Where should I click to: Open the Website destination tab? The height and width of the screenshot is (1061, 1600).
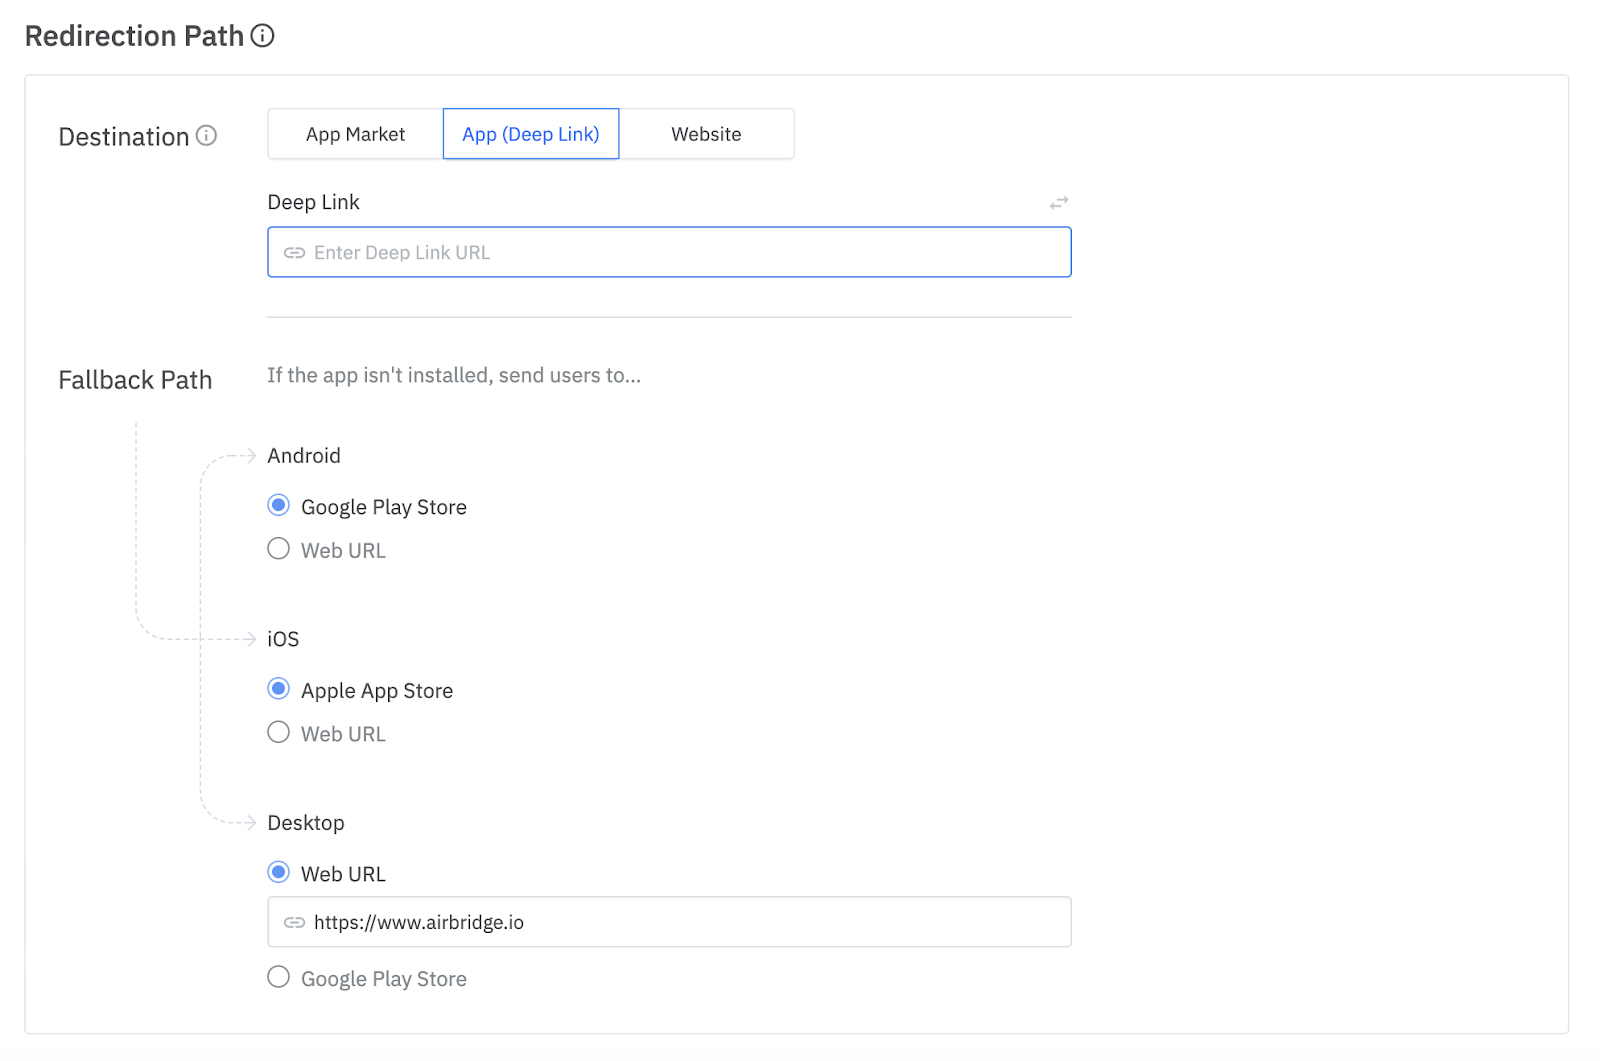tap(706, 133)
